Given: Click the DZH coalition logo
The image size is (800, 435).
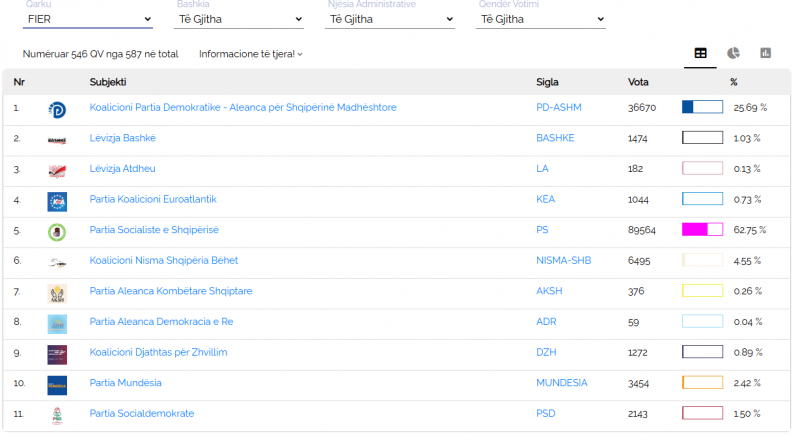Looking at the screenshot, I should coord(57,355).
